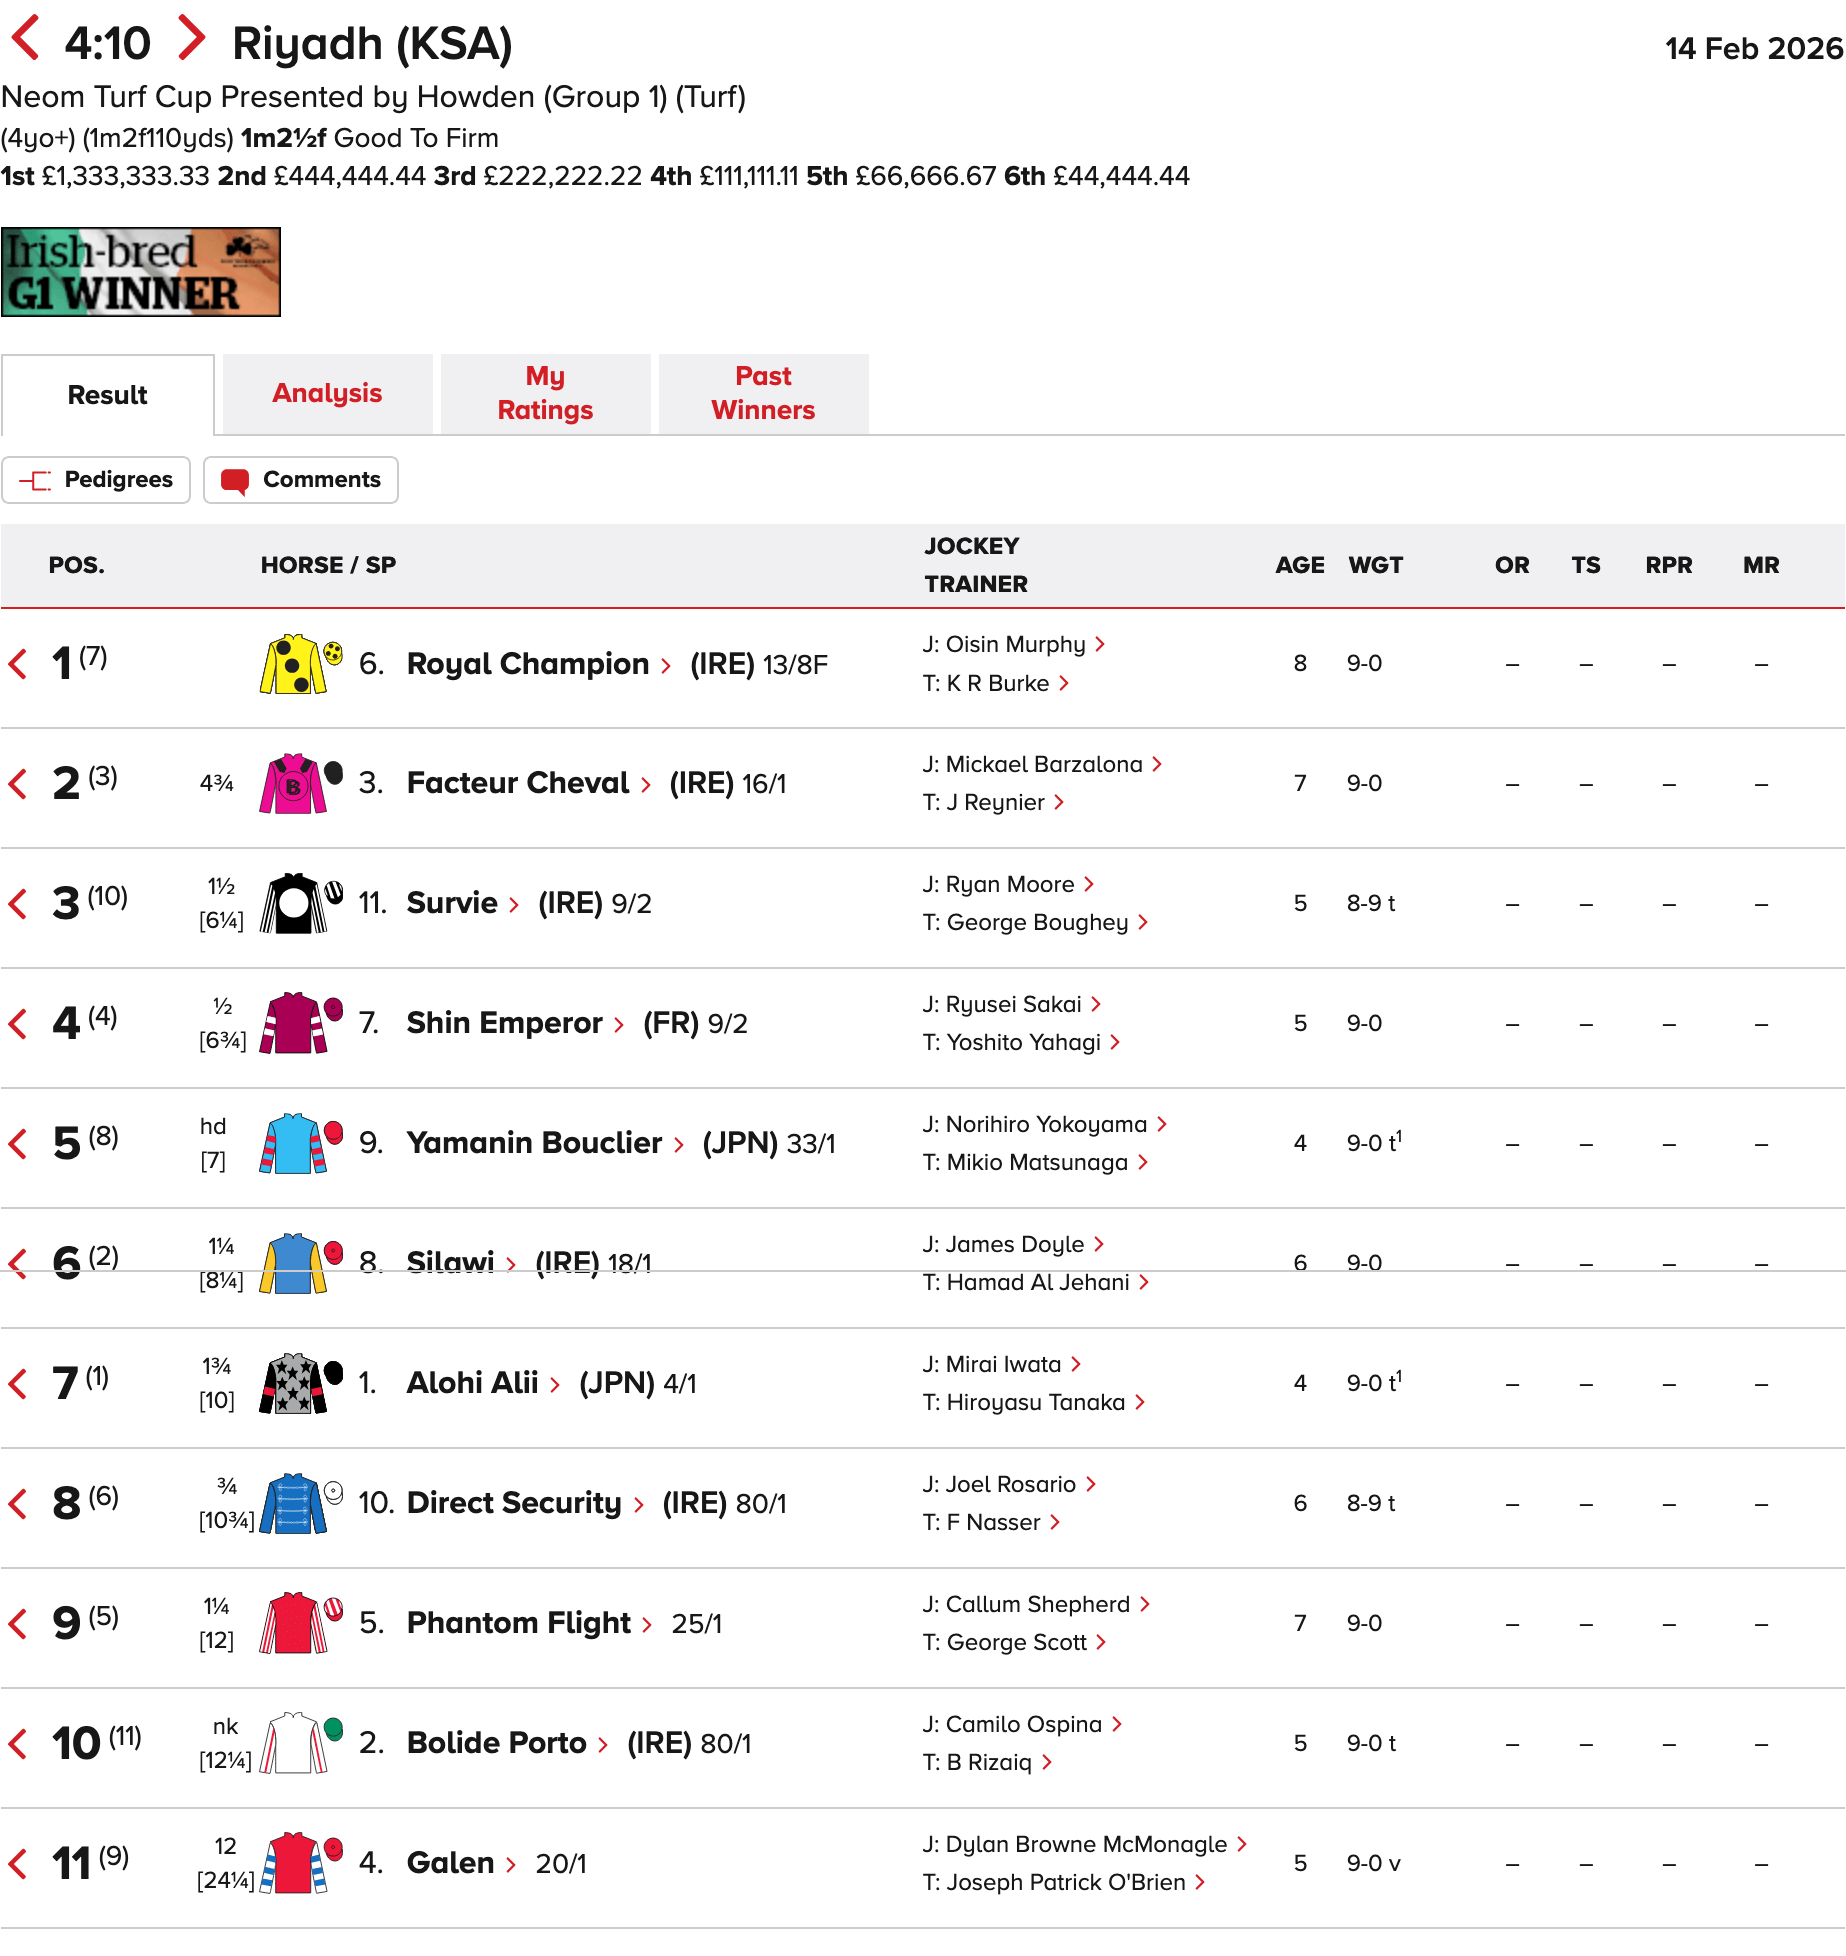Go to next race with right arrow
The image size is (1846, 1956).
click(x=190, y=40)
